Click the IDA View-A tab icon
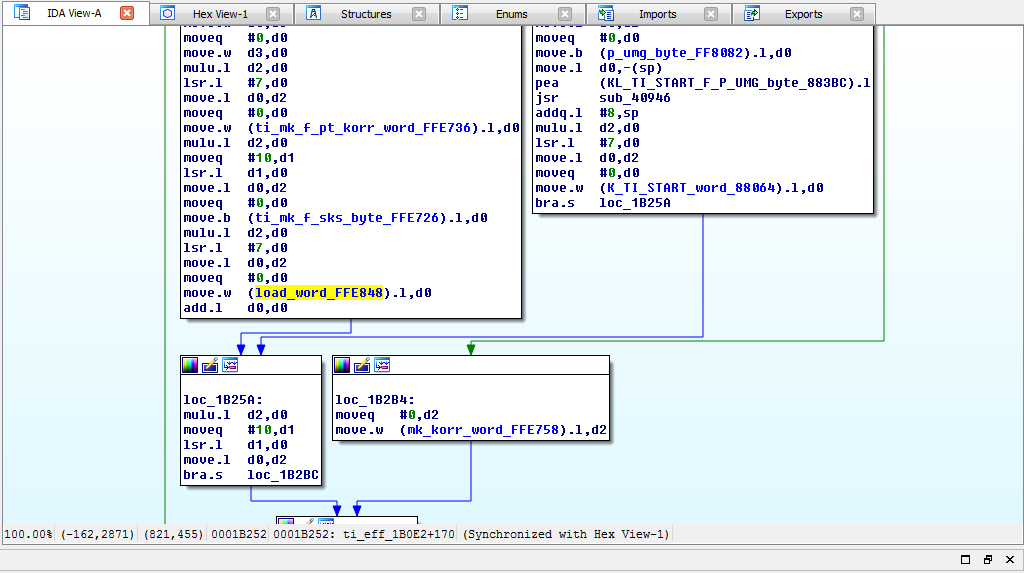 [x=22, y=12]
